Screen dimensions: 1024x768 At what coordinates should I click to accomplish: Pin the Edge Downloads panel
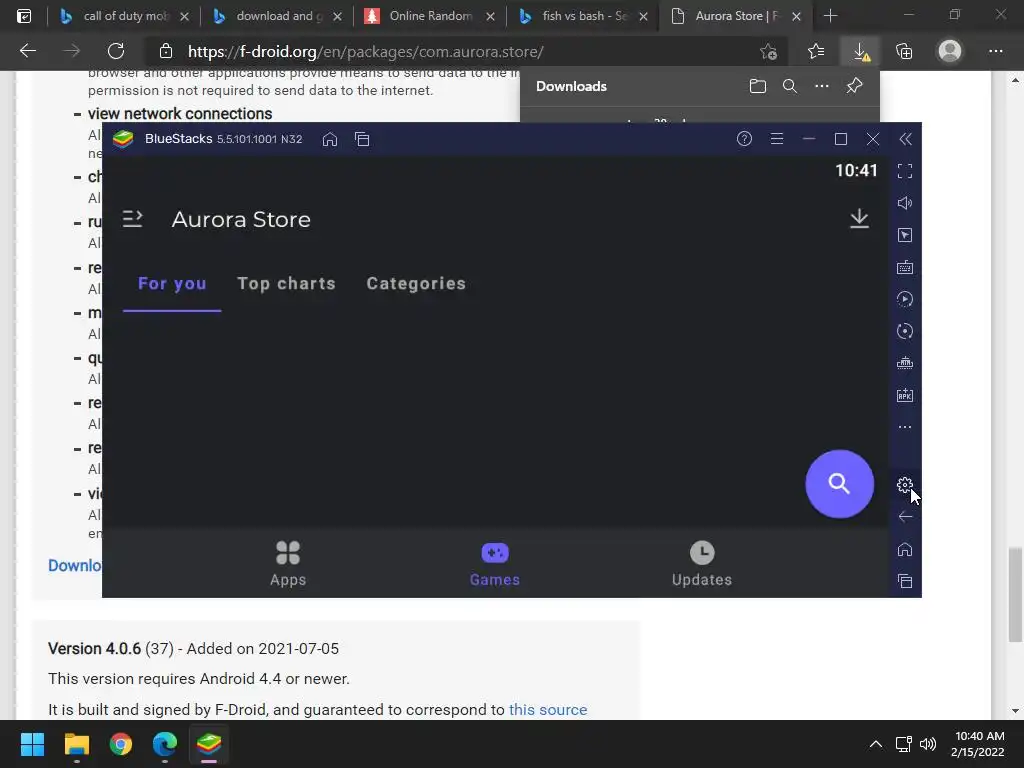coord(854,86)
